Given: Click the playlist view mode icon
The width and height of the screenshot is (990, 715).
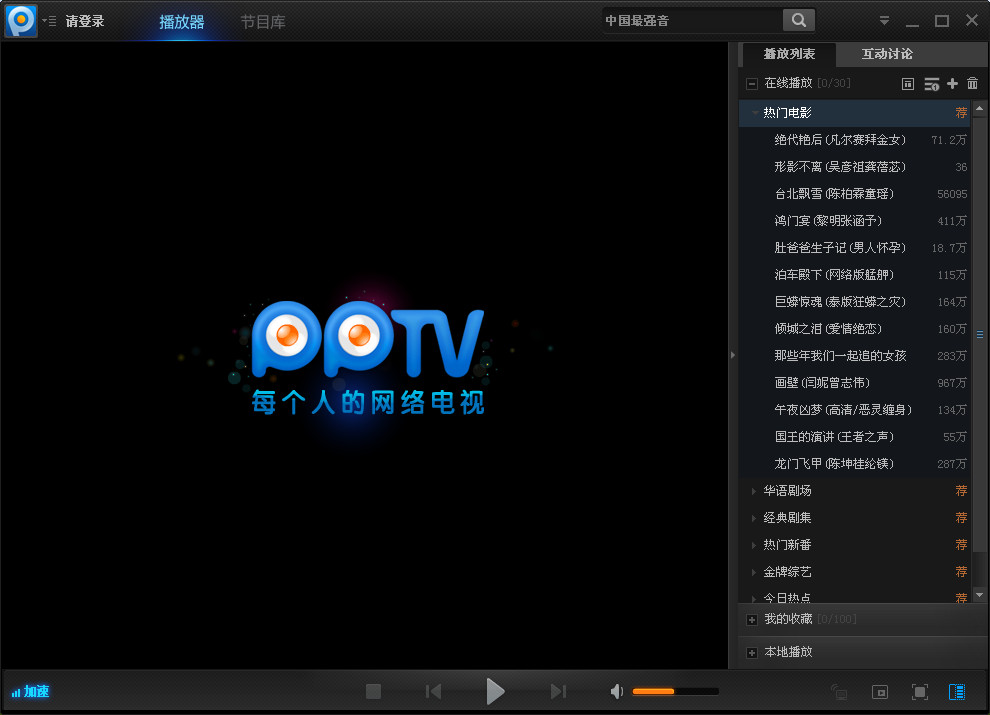Looking at the screenshot, I should click(907, 83).
